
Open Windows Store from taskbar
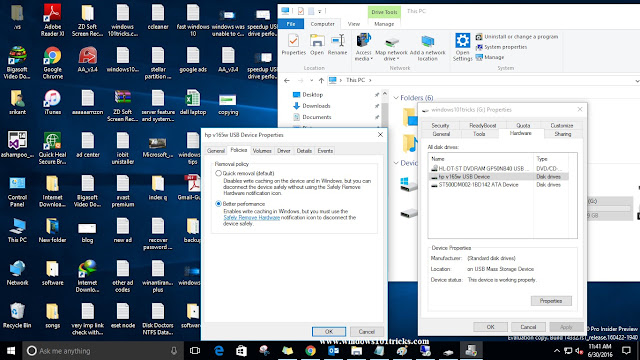coord(241,351)
